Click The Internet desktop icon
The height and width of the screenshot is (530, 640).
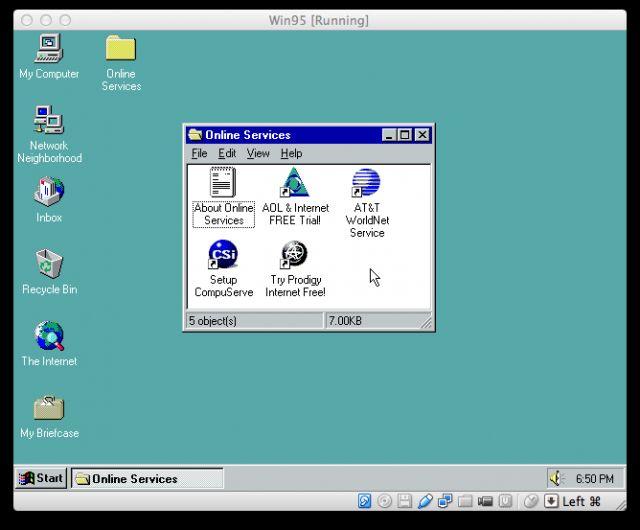point(48,336)
